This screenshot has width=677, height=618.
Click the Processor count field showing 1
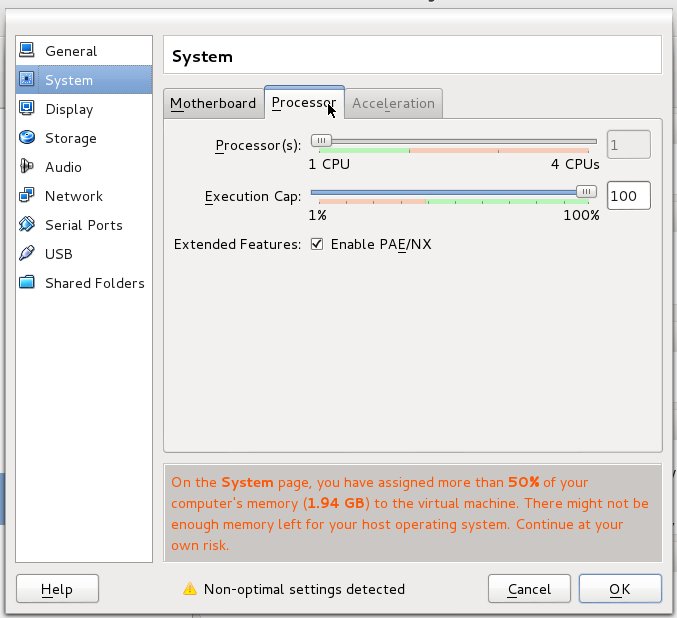pyautogui.click(x=628, y=145)
